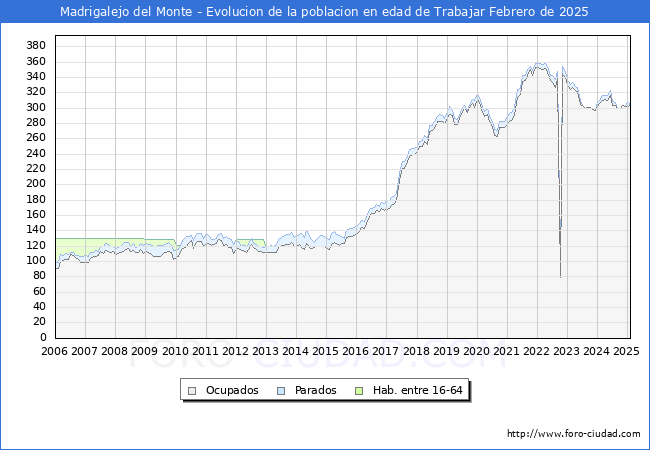Click the 2008 x-axis label
Viewport: 650px width, 450px height.
pyautogui.click(x=114, y=351)
